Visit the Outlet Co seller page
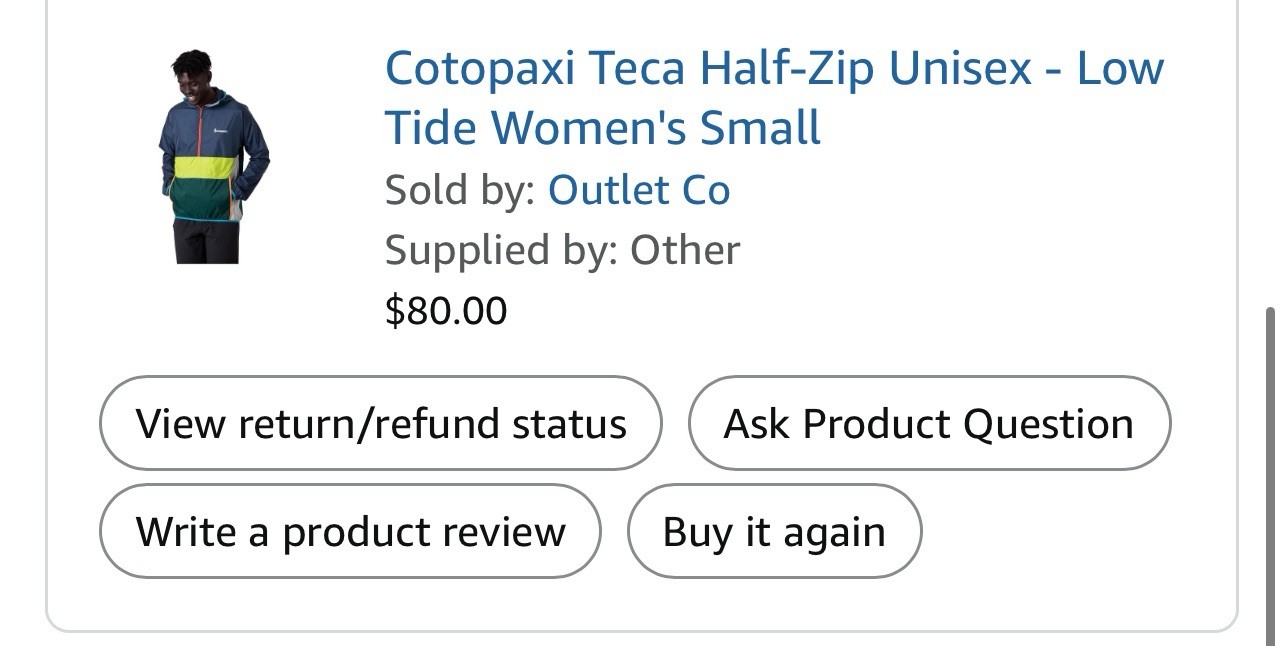This screenshot has height=646, width=1284. 638,190
